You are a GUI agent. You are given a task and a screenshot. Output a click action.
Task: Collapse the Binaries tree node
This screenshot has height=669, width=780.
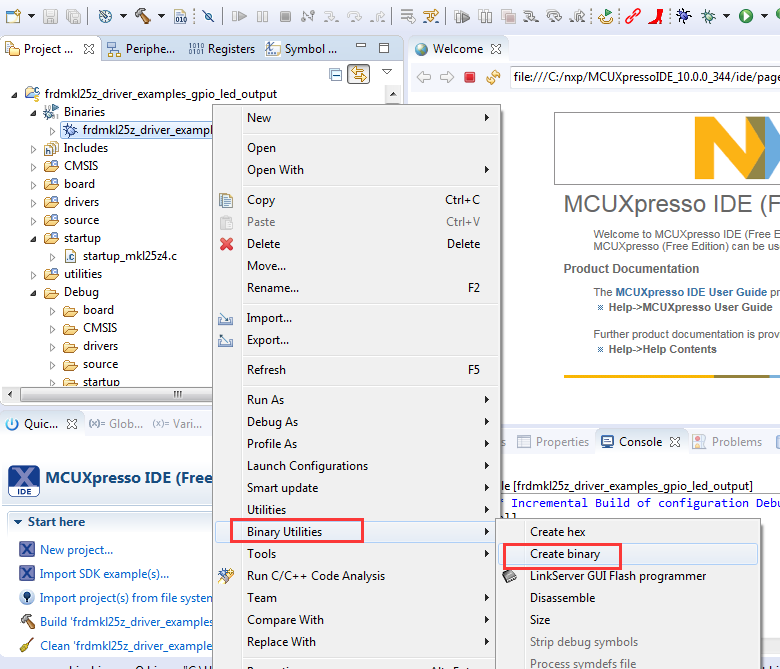[x=33, y=113]
